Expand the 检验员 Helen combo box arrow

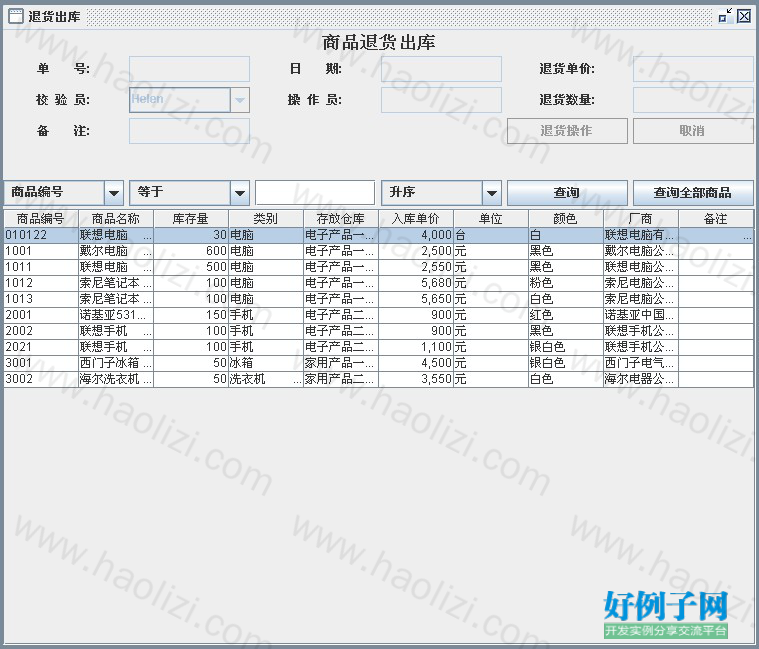pyautogui.click(x=240, y=100)
